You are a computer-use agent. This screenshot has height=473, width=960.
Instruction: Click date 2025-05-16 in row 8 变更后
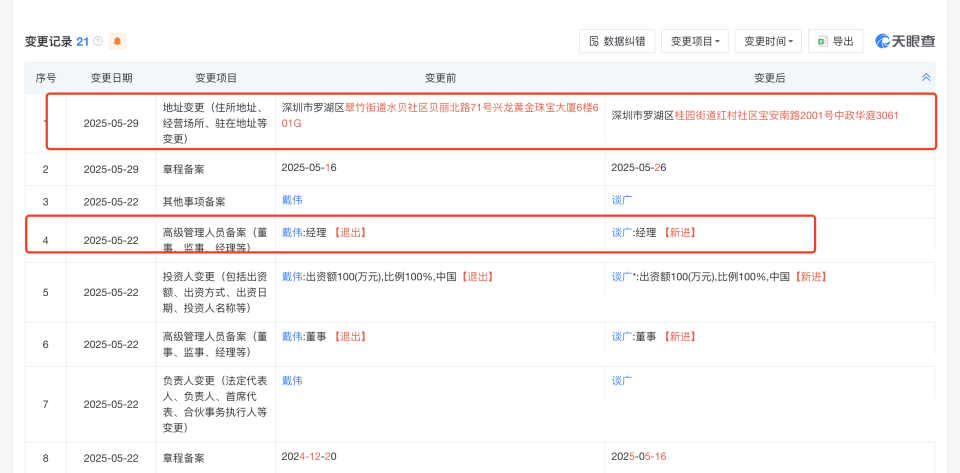tap(639, 457)
